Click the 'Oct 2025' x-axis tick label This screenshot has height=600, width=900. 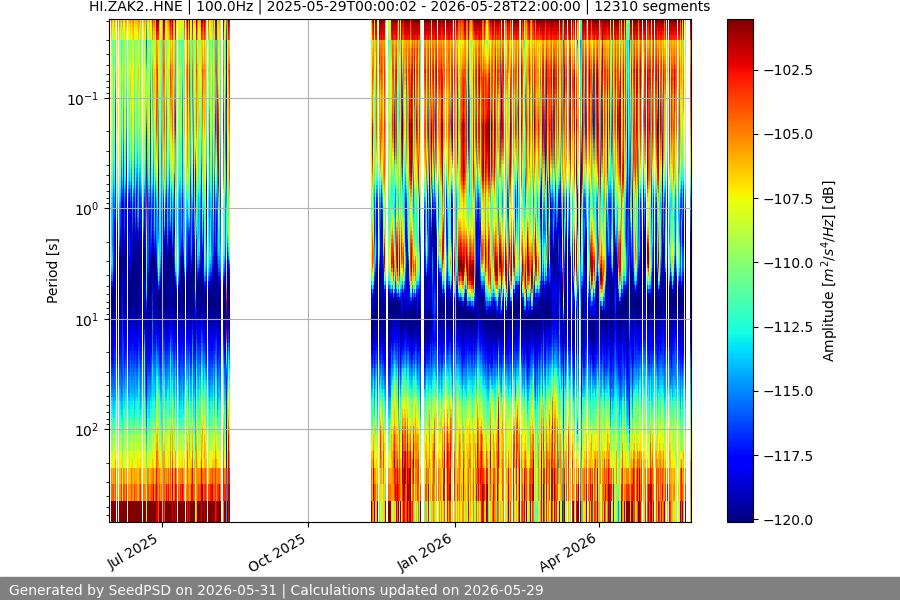pos(277,553)
